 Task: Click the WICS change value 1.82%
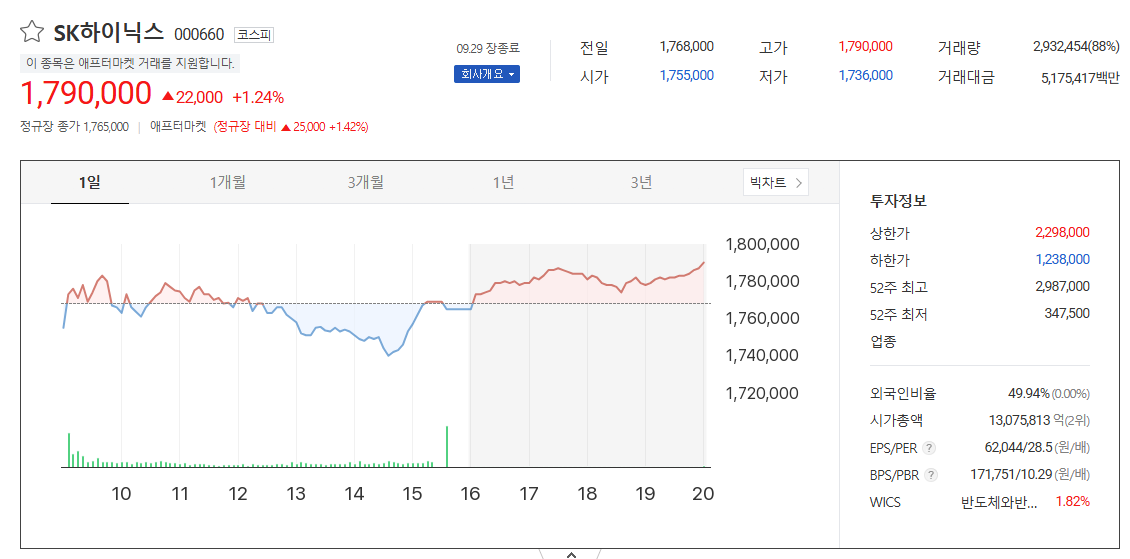(x=1072, y=502)
